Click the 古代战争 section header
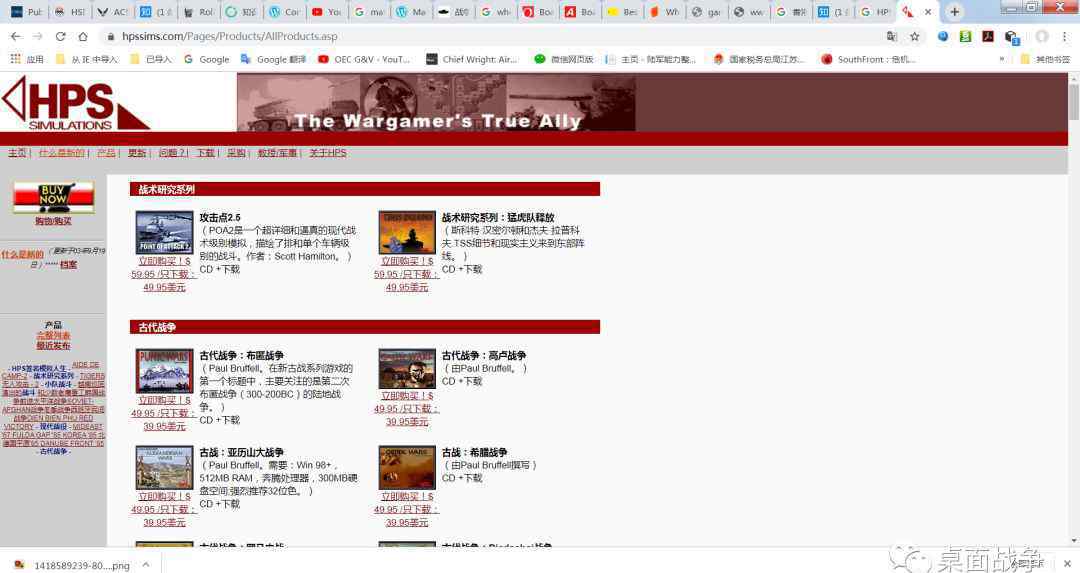The image size is (1080, 573). 364,327
